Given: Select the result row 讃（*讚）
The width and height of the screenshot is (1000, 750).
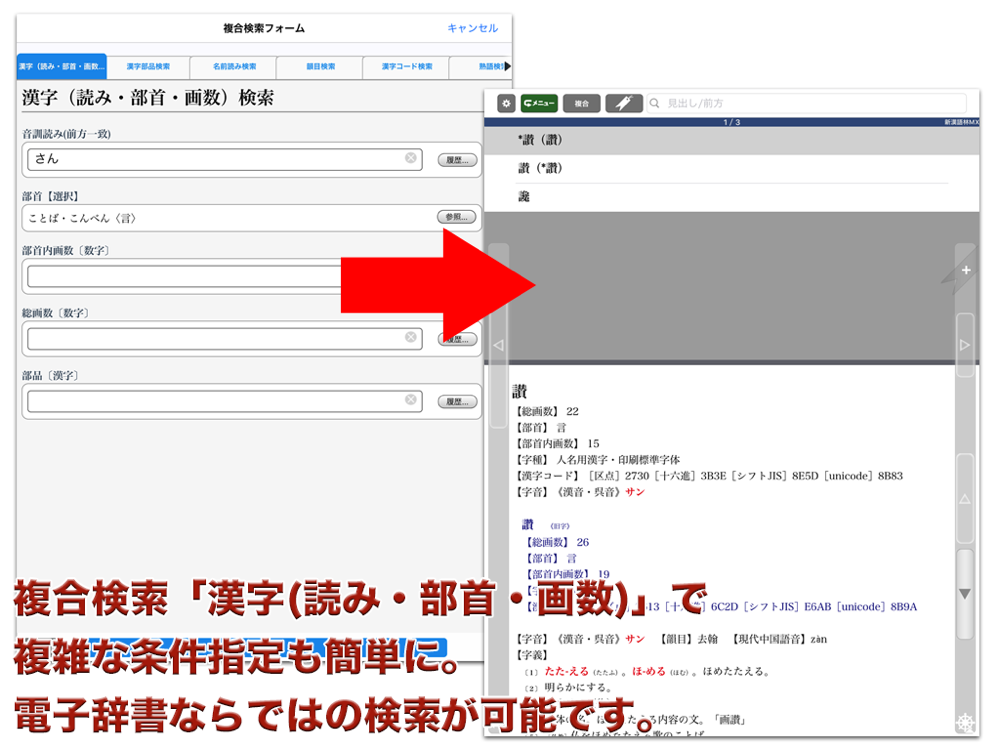Looking at the screenshot, I should [732, 168].
